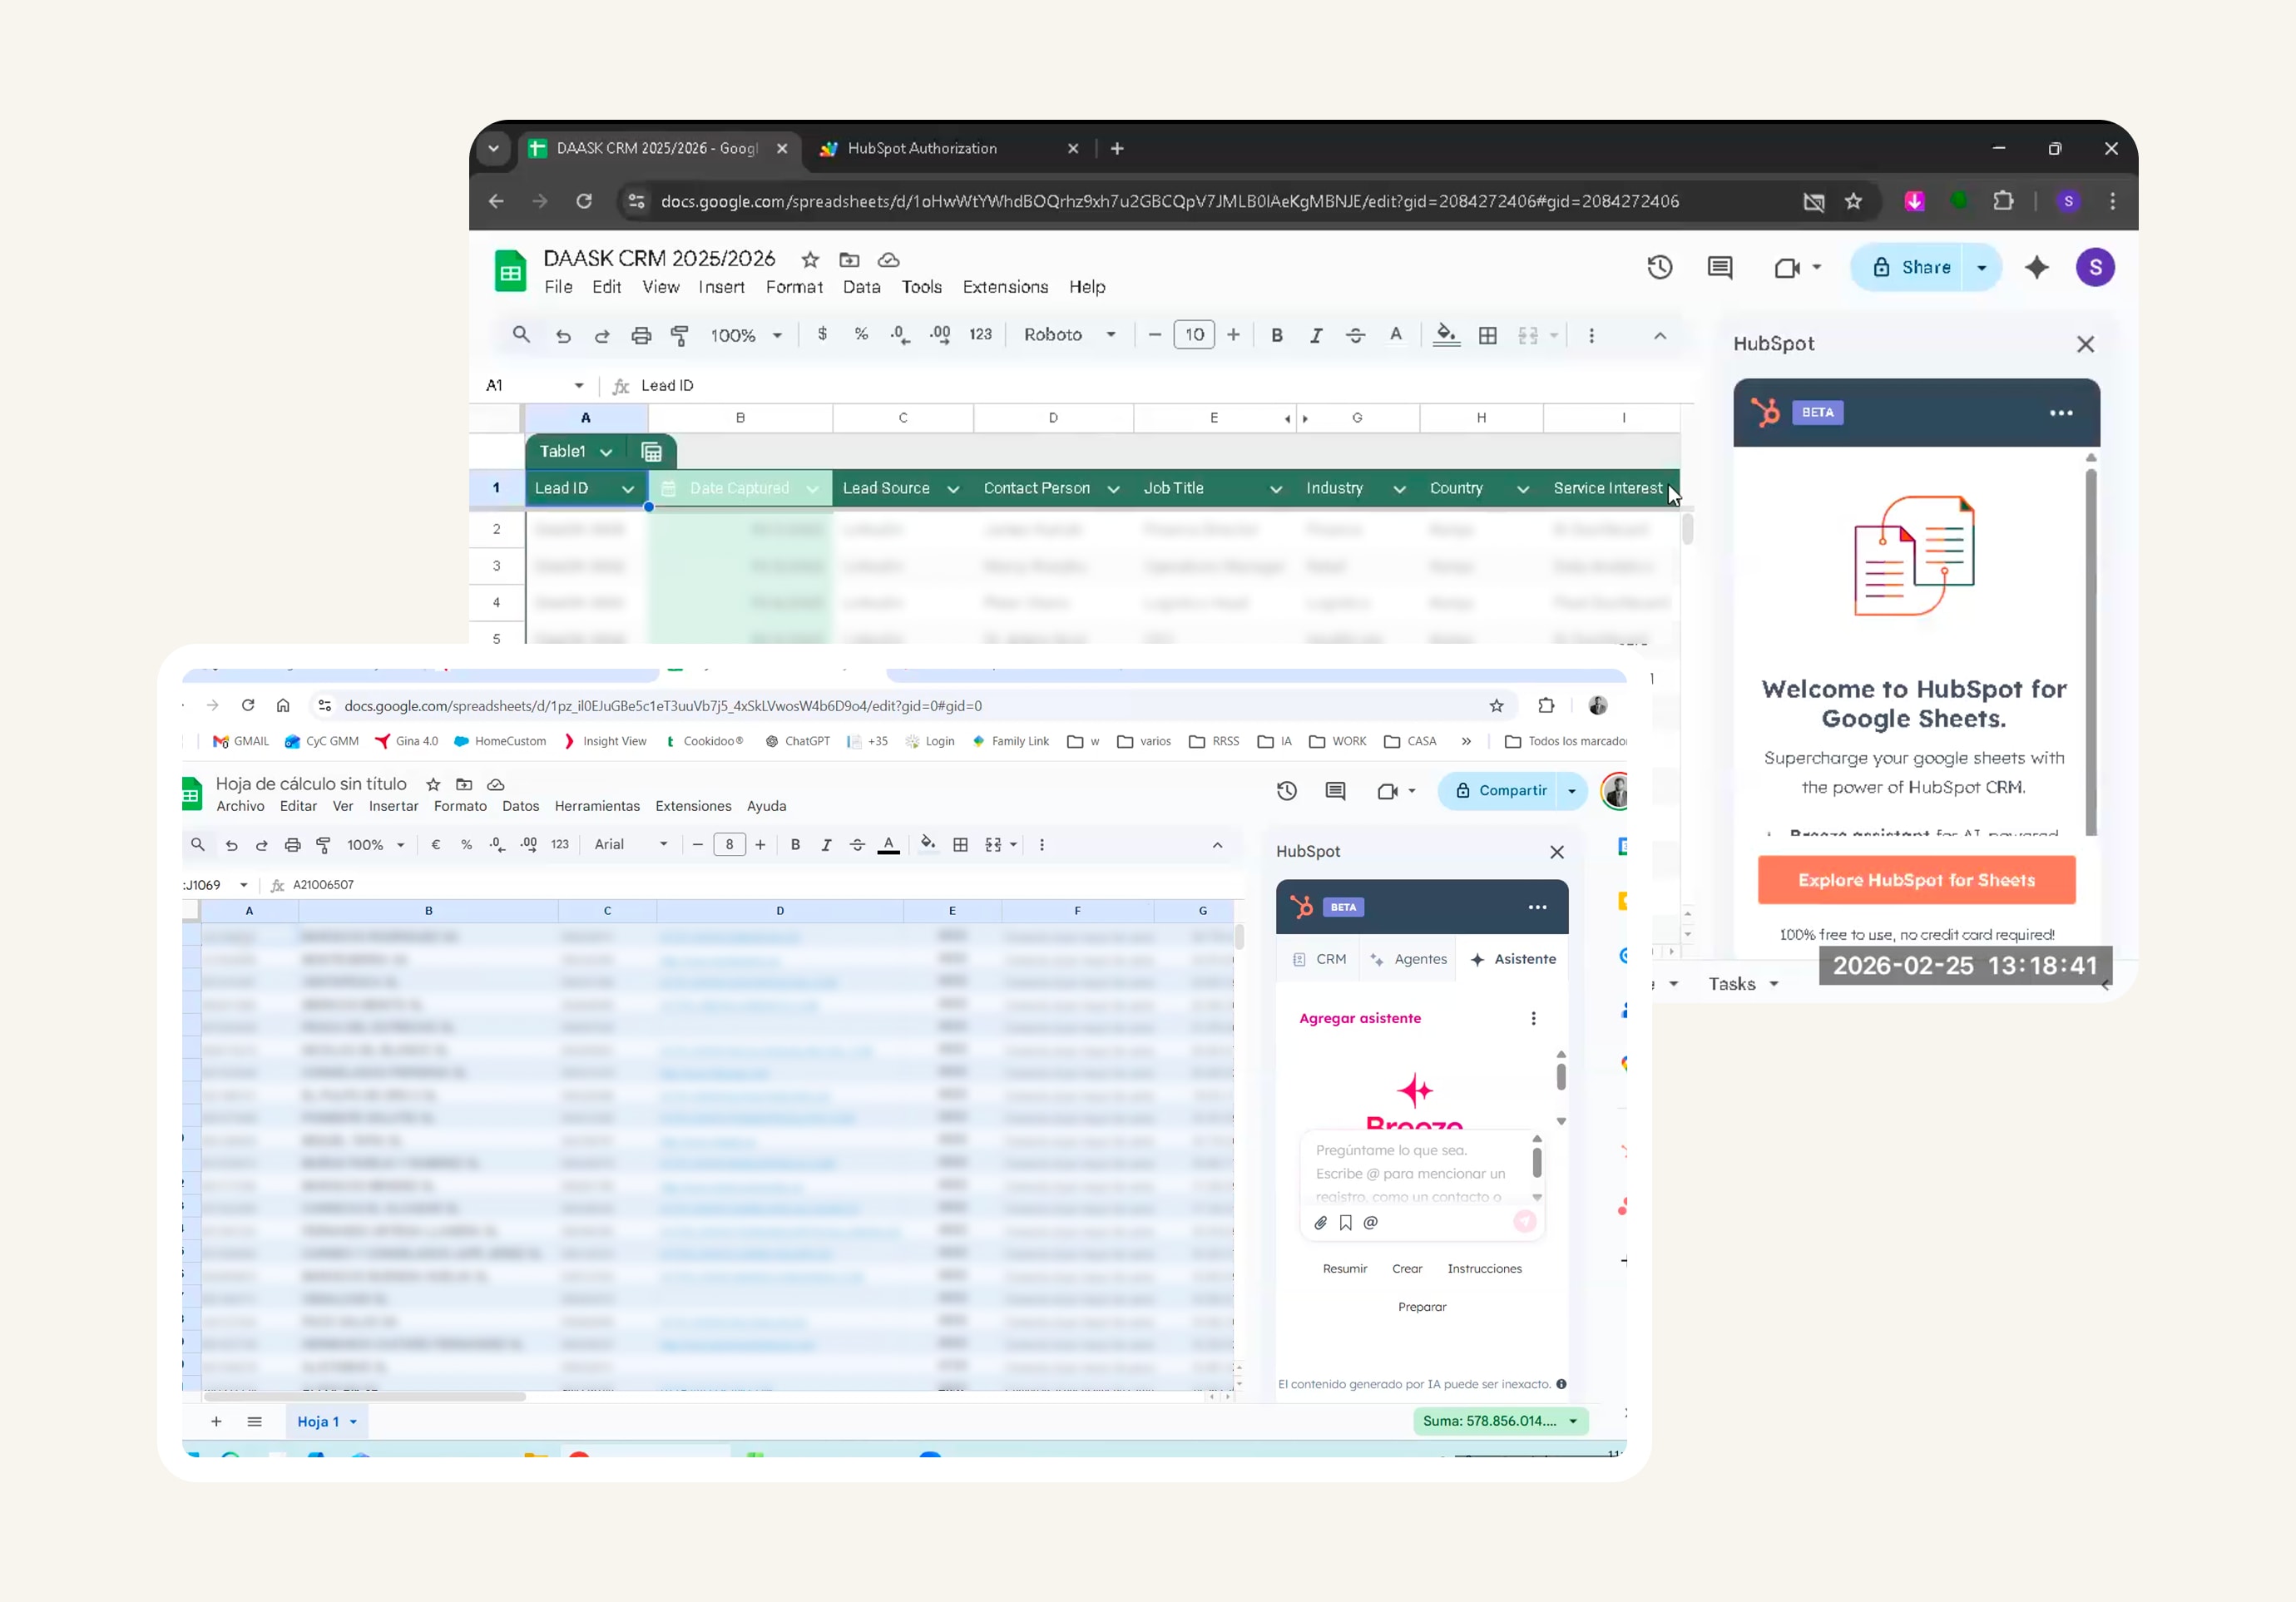Open Herramientas menu in lower spreadsheet
This screenshot has width=2296, height=1602.
coord(597,806)
